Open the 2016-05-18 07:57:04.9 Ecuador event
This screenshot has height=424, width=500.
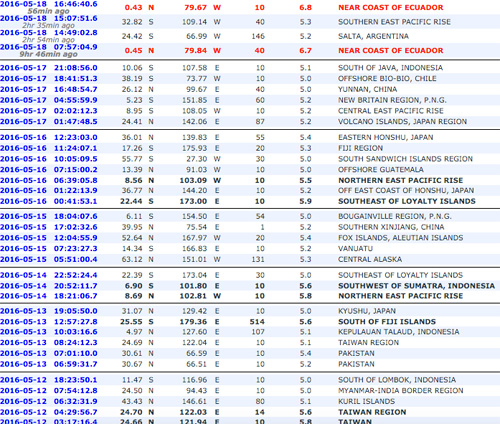pos(49,47)
